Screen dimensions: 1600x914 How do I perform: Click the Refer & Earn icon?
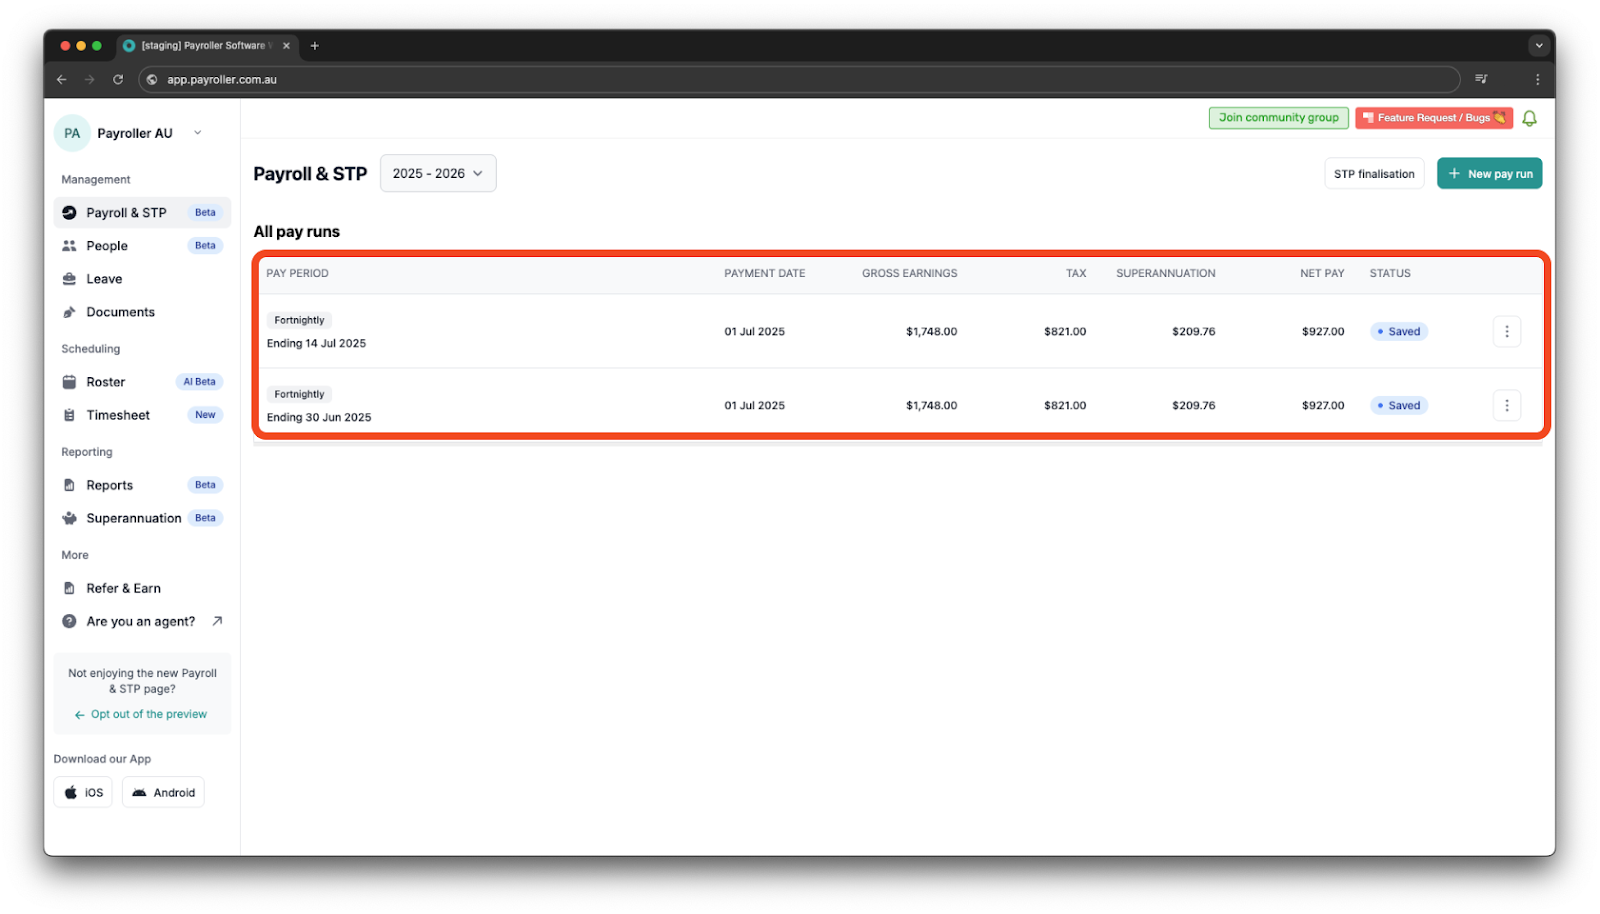coord(69,588)
